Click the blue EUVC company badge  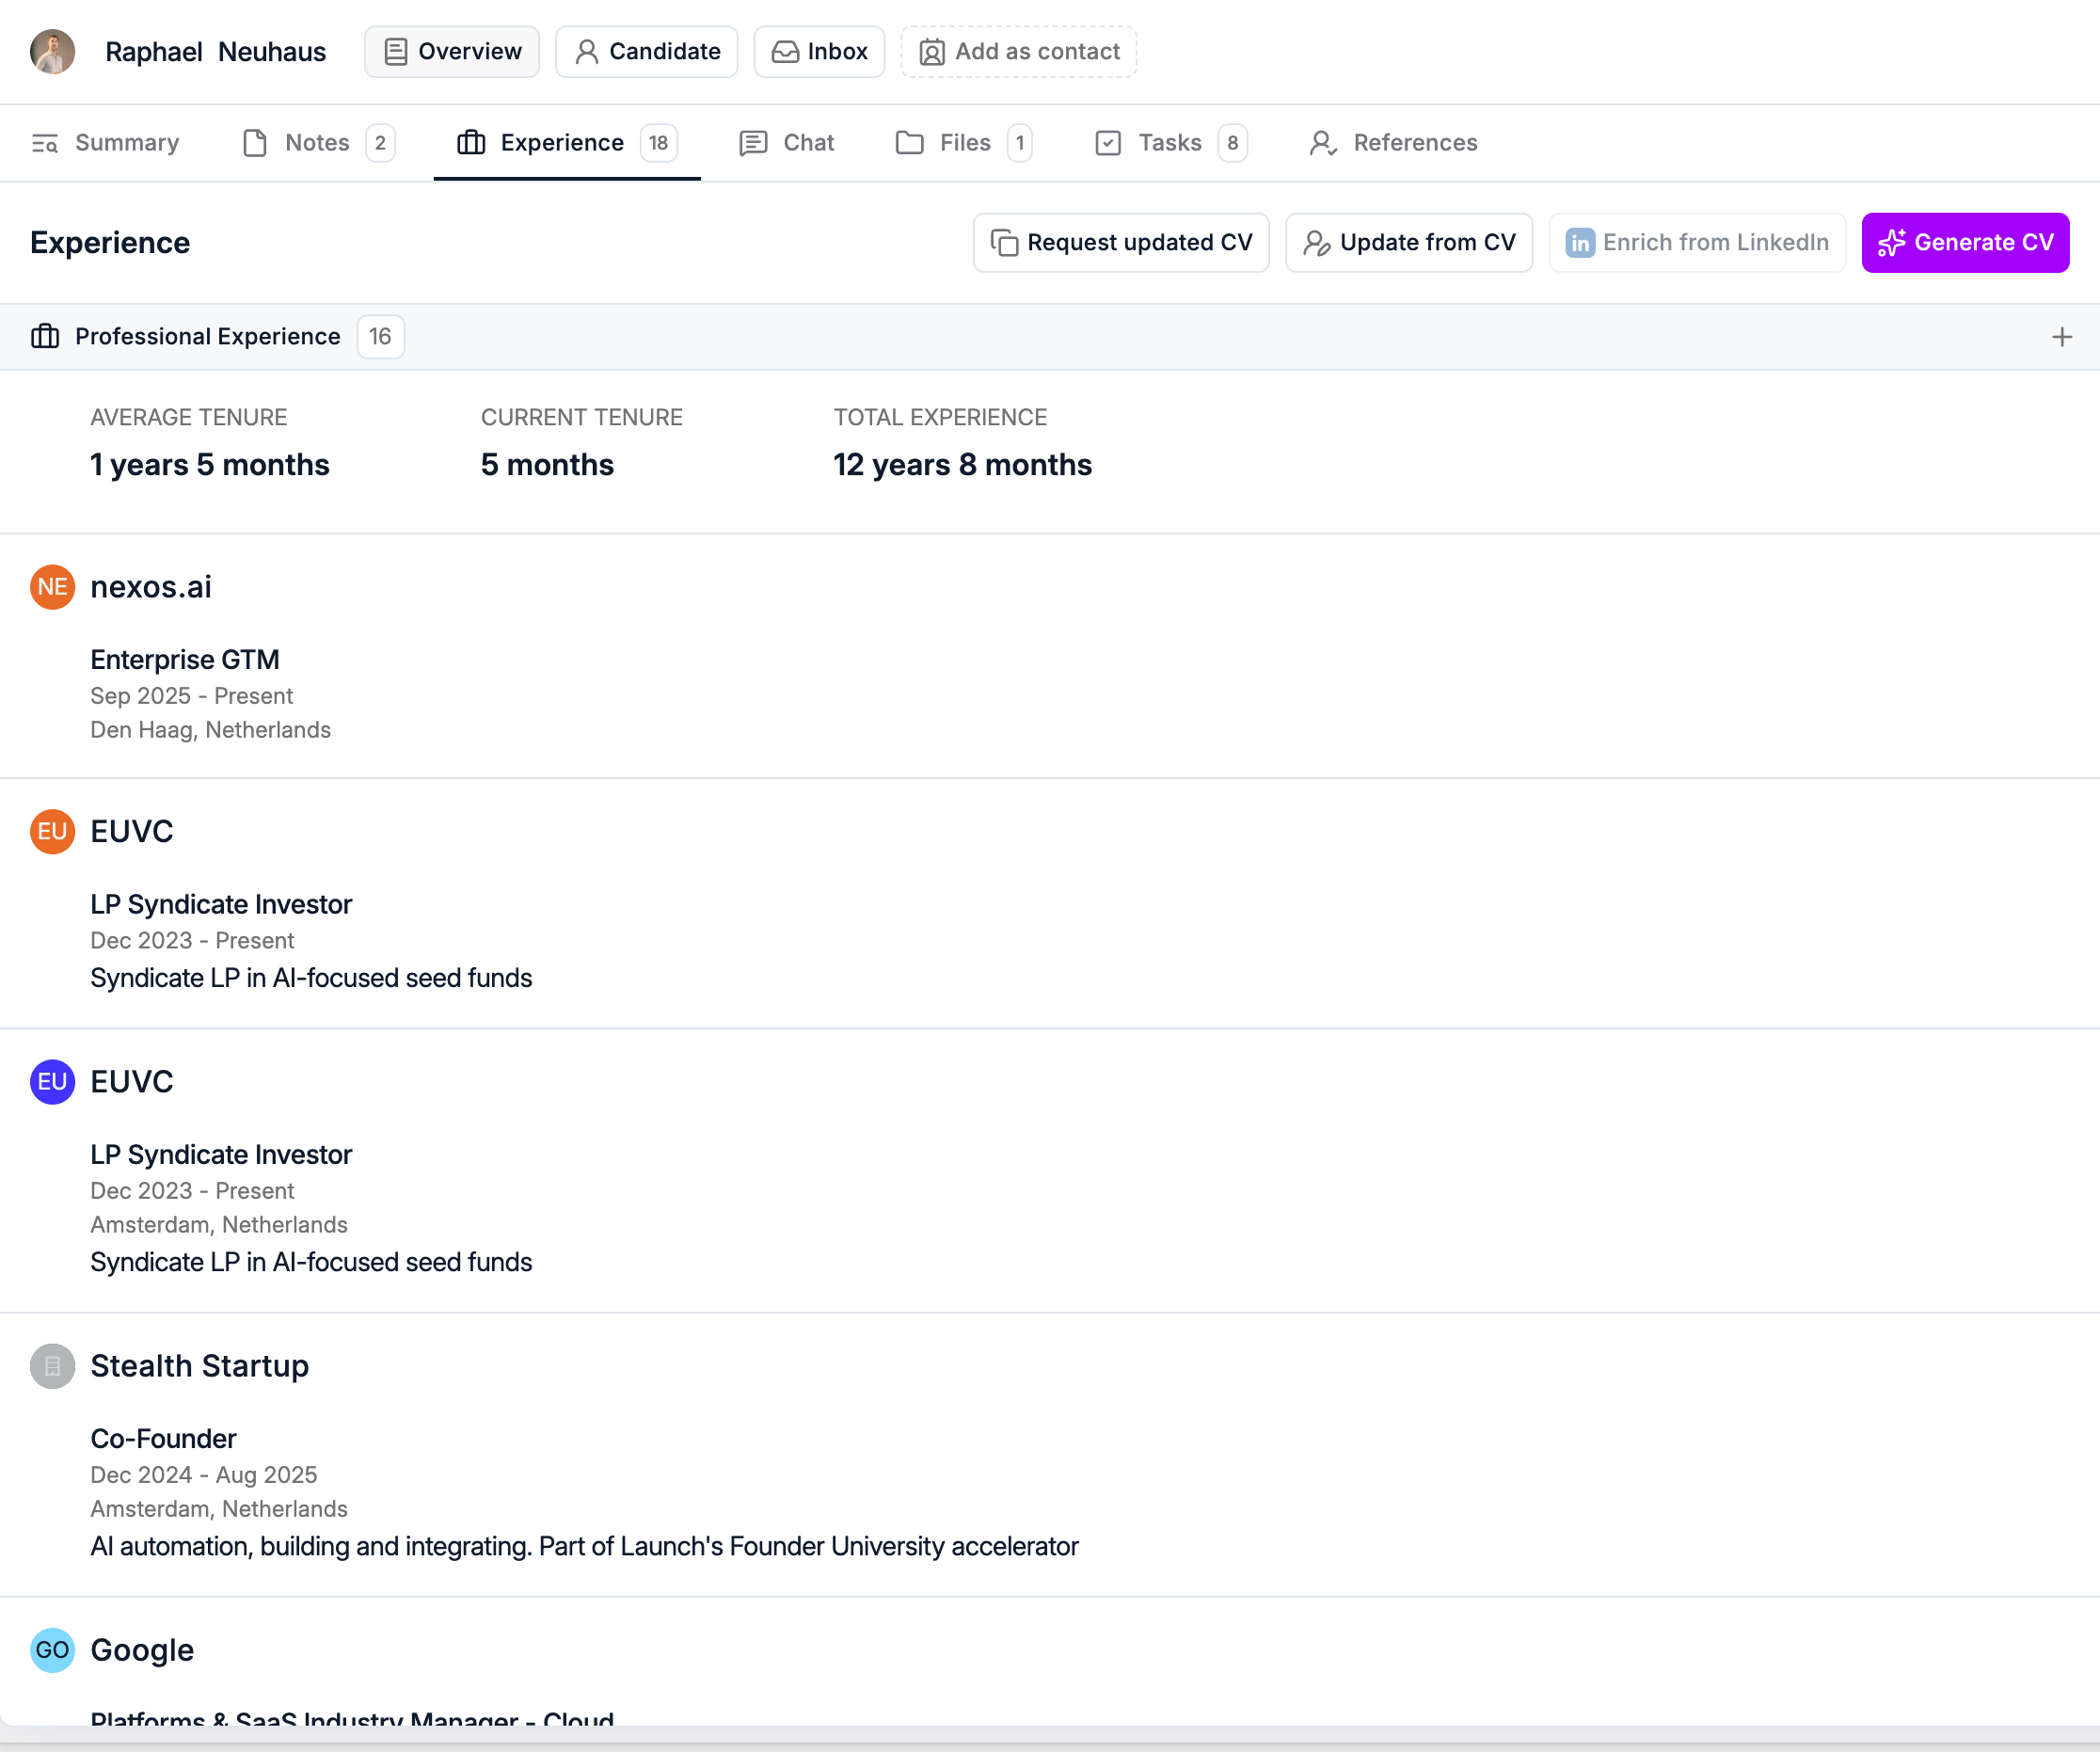coord(52,1082)
